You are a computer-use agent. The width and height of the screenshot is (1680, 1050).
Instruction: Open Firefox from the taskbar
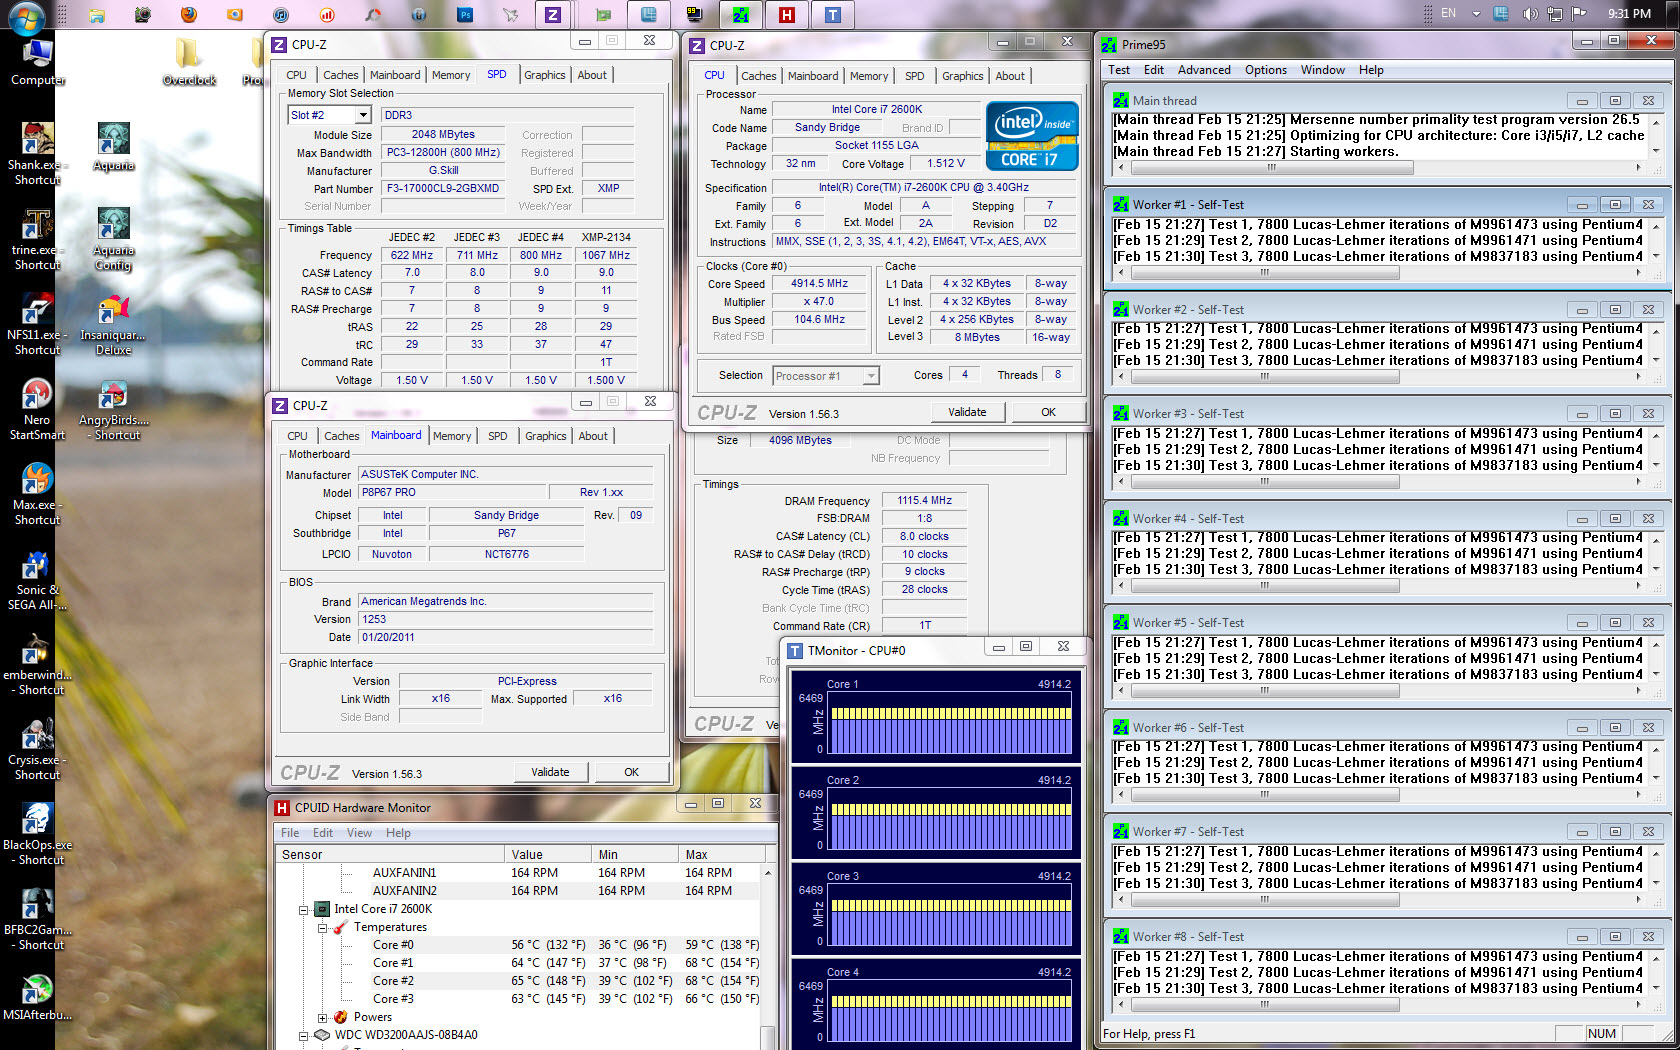tap(188, 15)
